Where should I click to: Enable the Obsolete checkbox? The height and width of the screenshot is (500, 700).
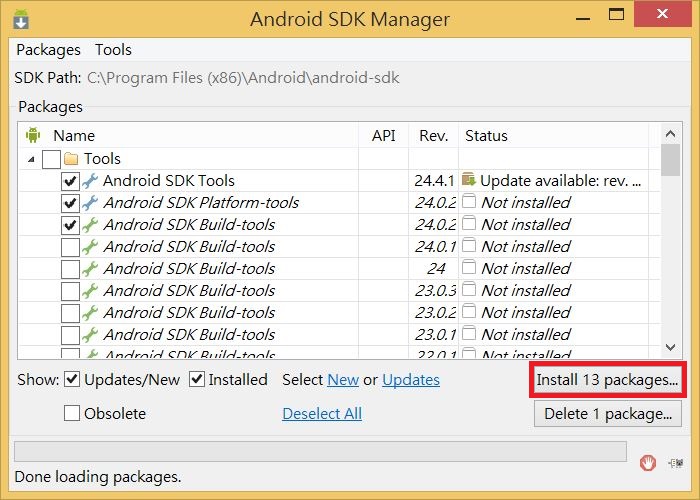(x=73, y=414)
